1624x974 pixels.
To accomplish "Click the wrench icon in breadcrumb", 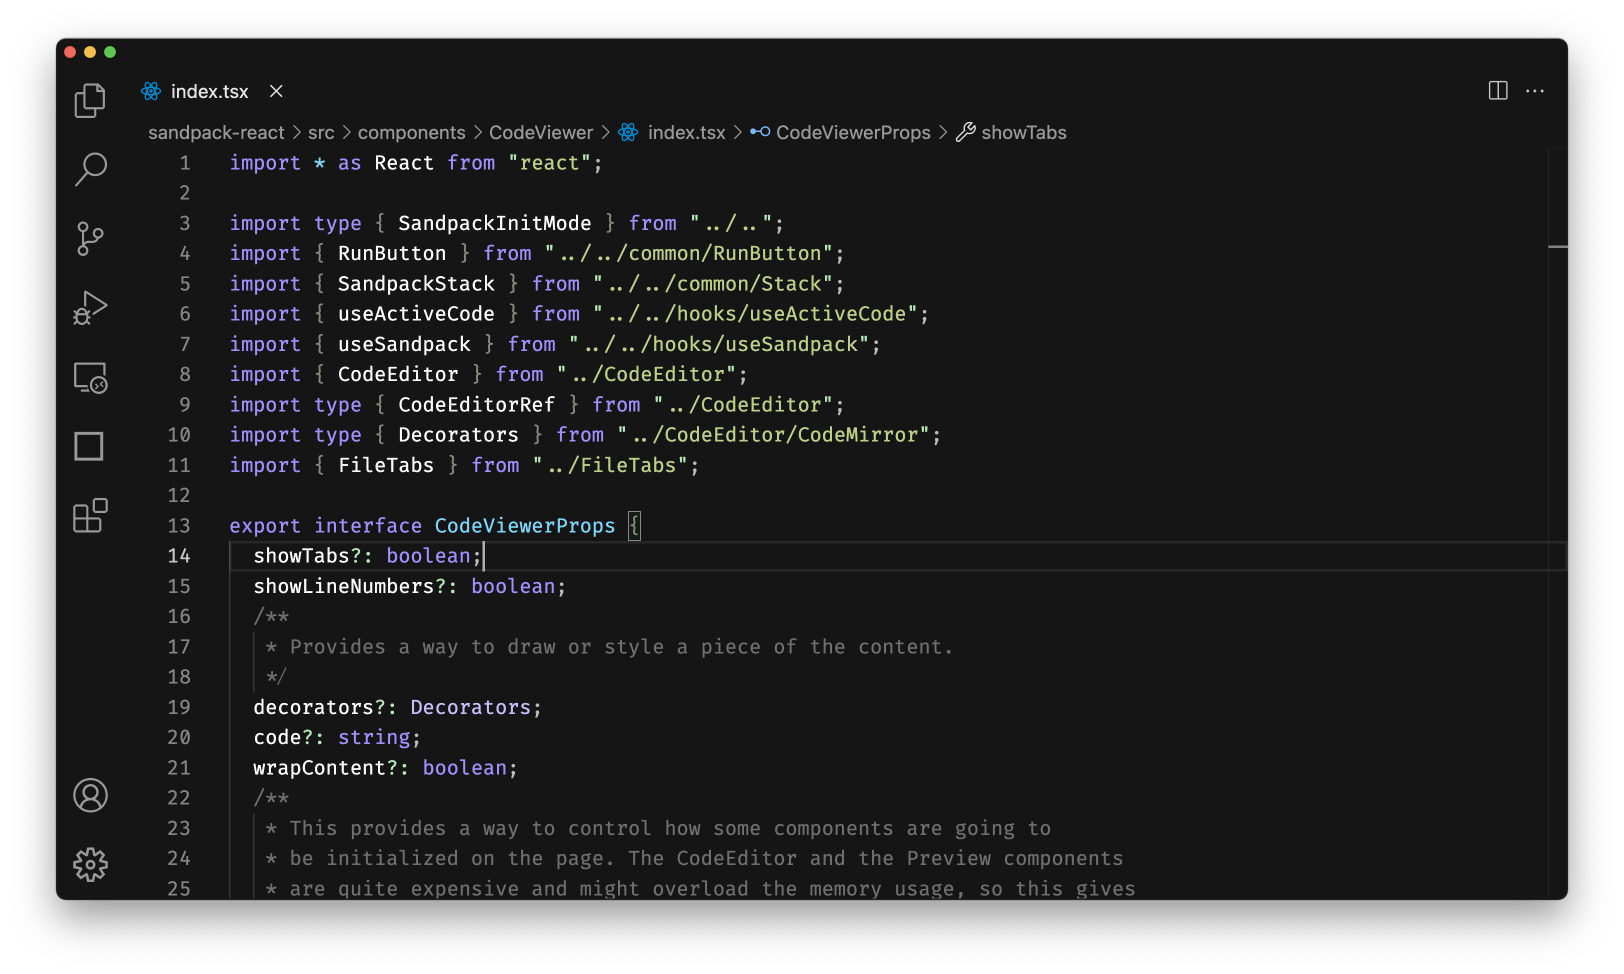I will click(x=965, y=132).
